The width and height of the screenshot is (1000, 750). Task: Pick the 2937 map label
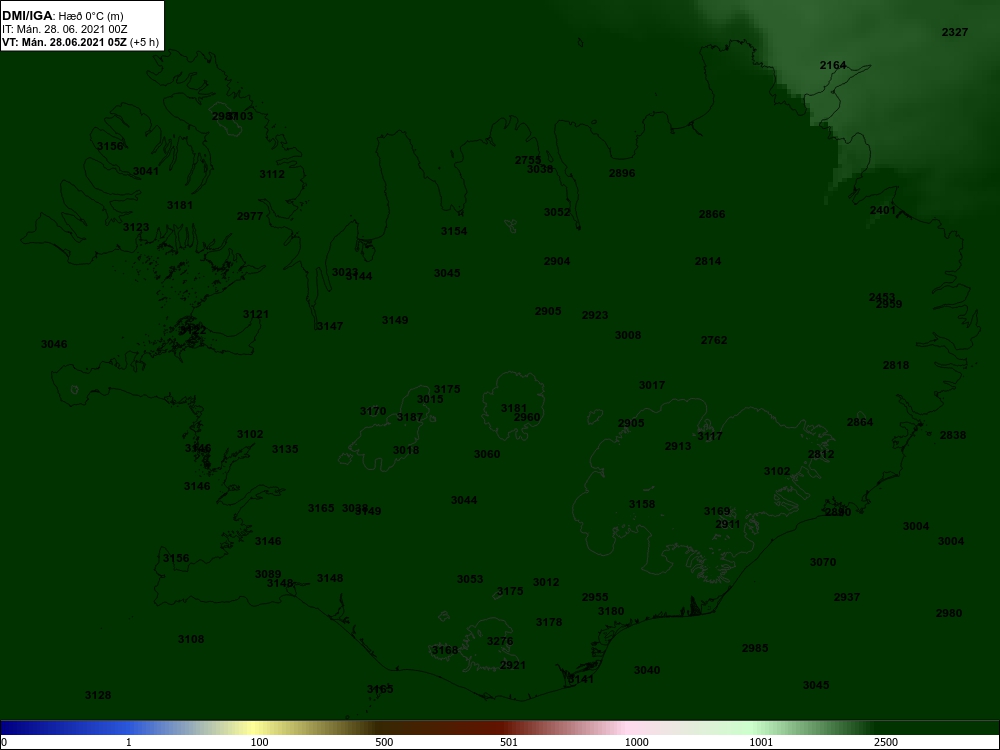847,598
